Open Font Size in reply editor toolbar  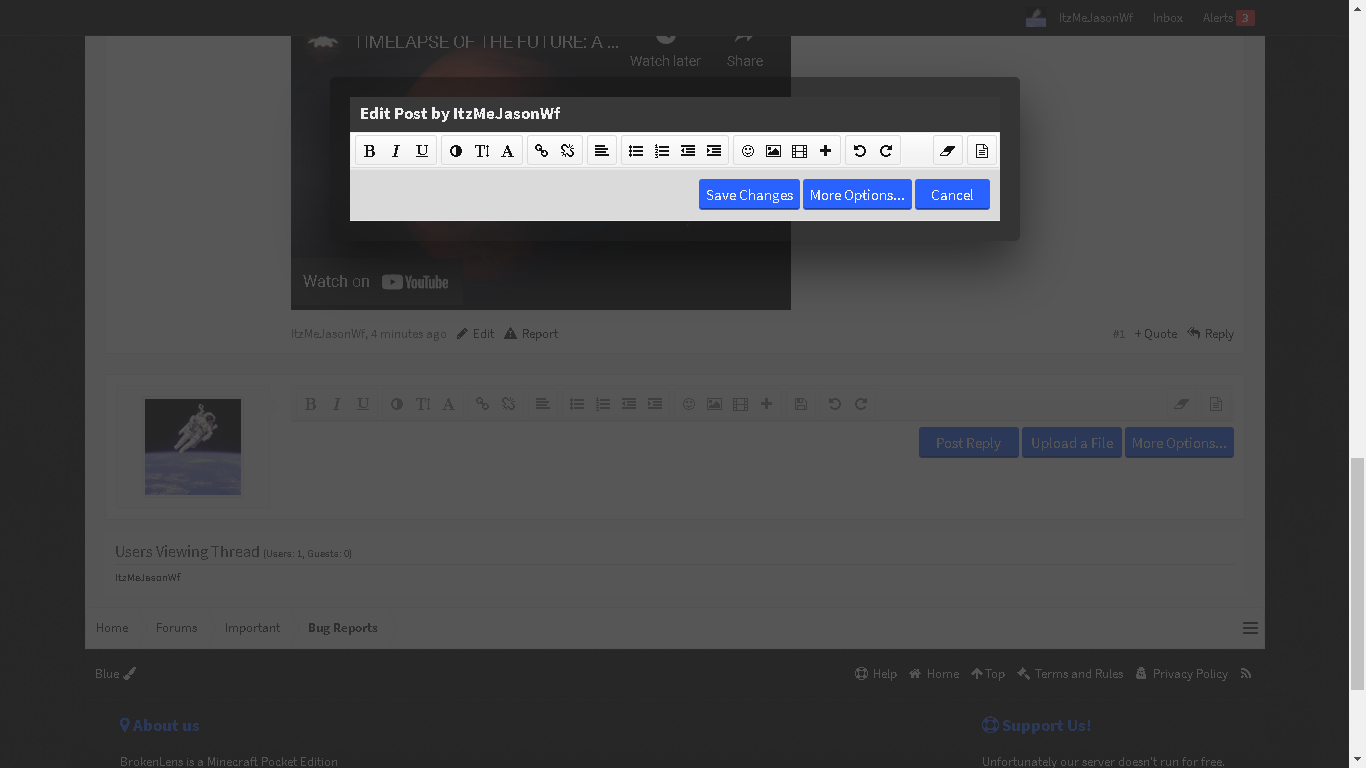[423, 404]
